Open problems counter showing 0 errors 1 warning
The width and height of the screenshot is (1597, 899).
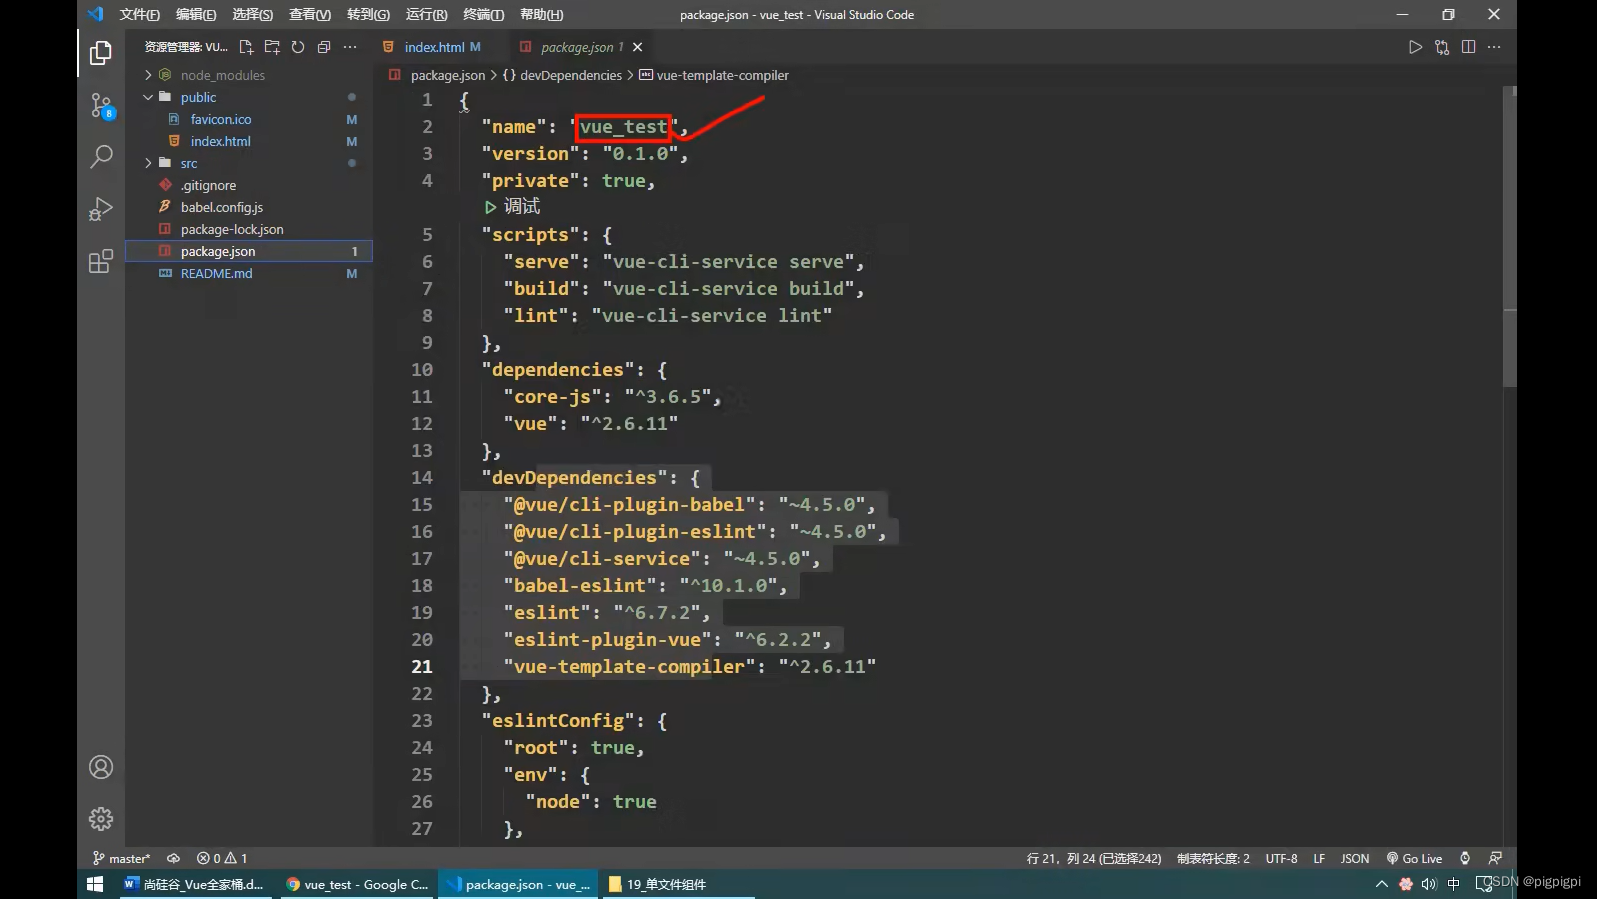tap(222, 858)
